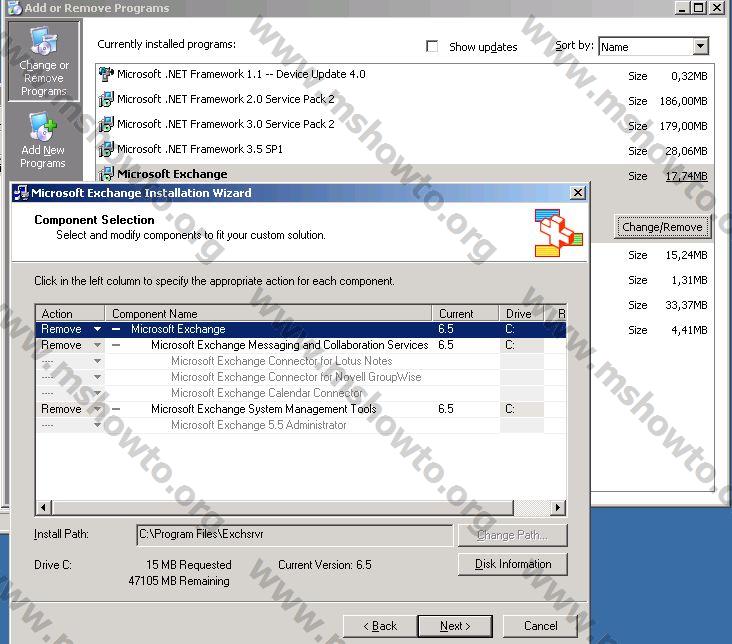The width and height of the screenshot is (732, 644).
Task: Click the Component Name column header
Action: 268,313
